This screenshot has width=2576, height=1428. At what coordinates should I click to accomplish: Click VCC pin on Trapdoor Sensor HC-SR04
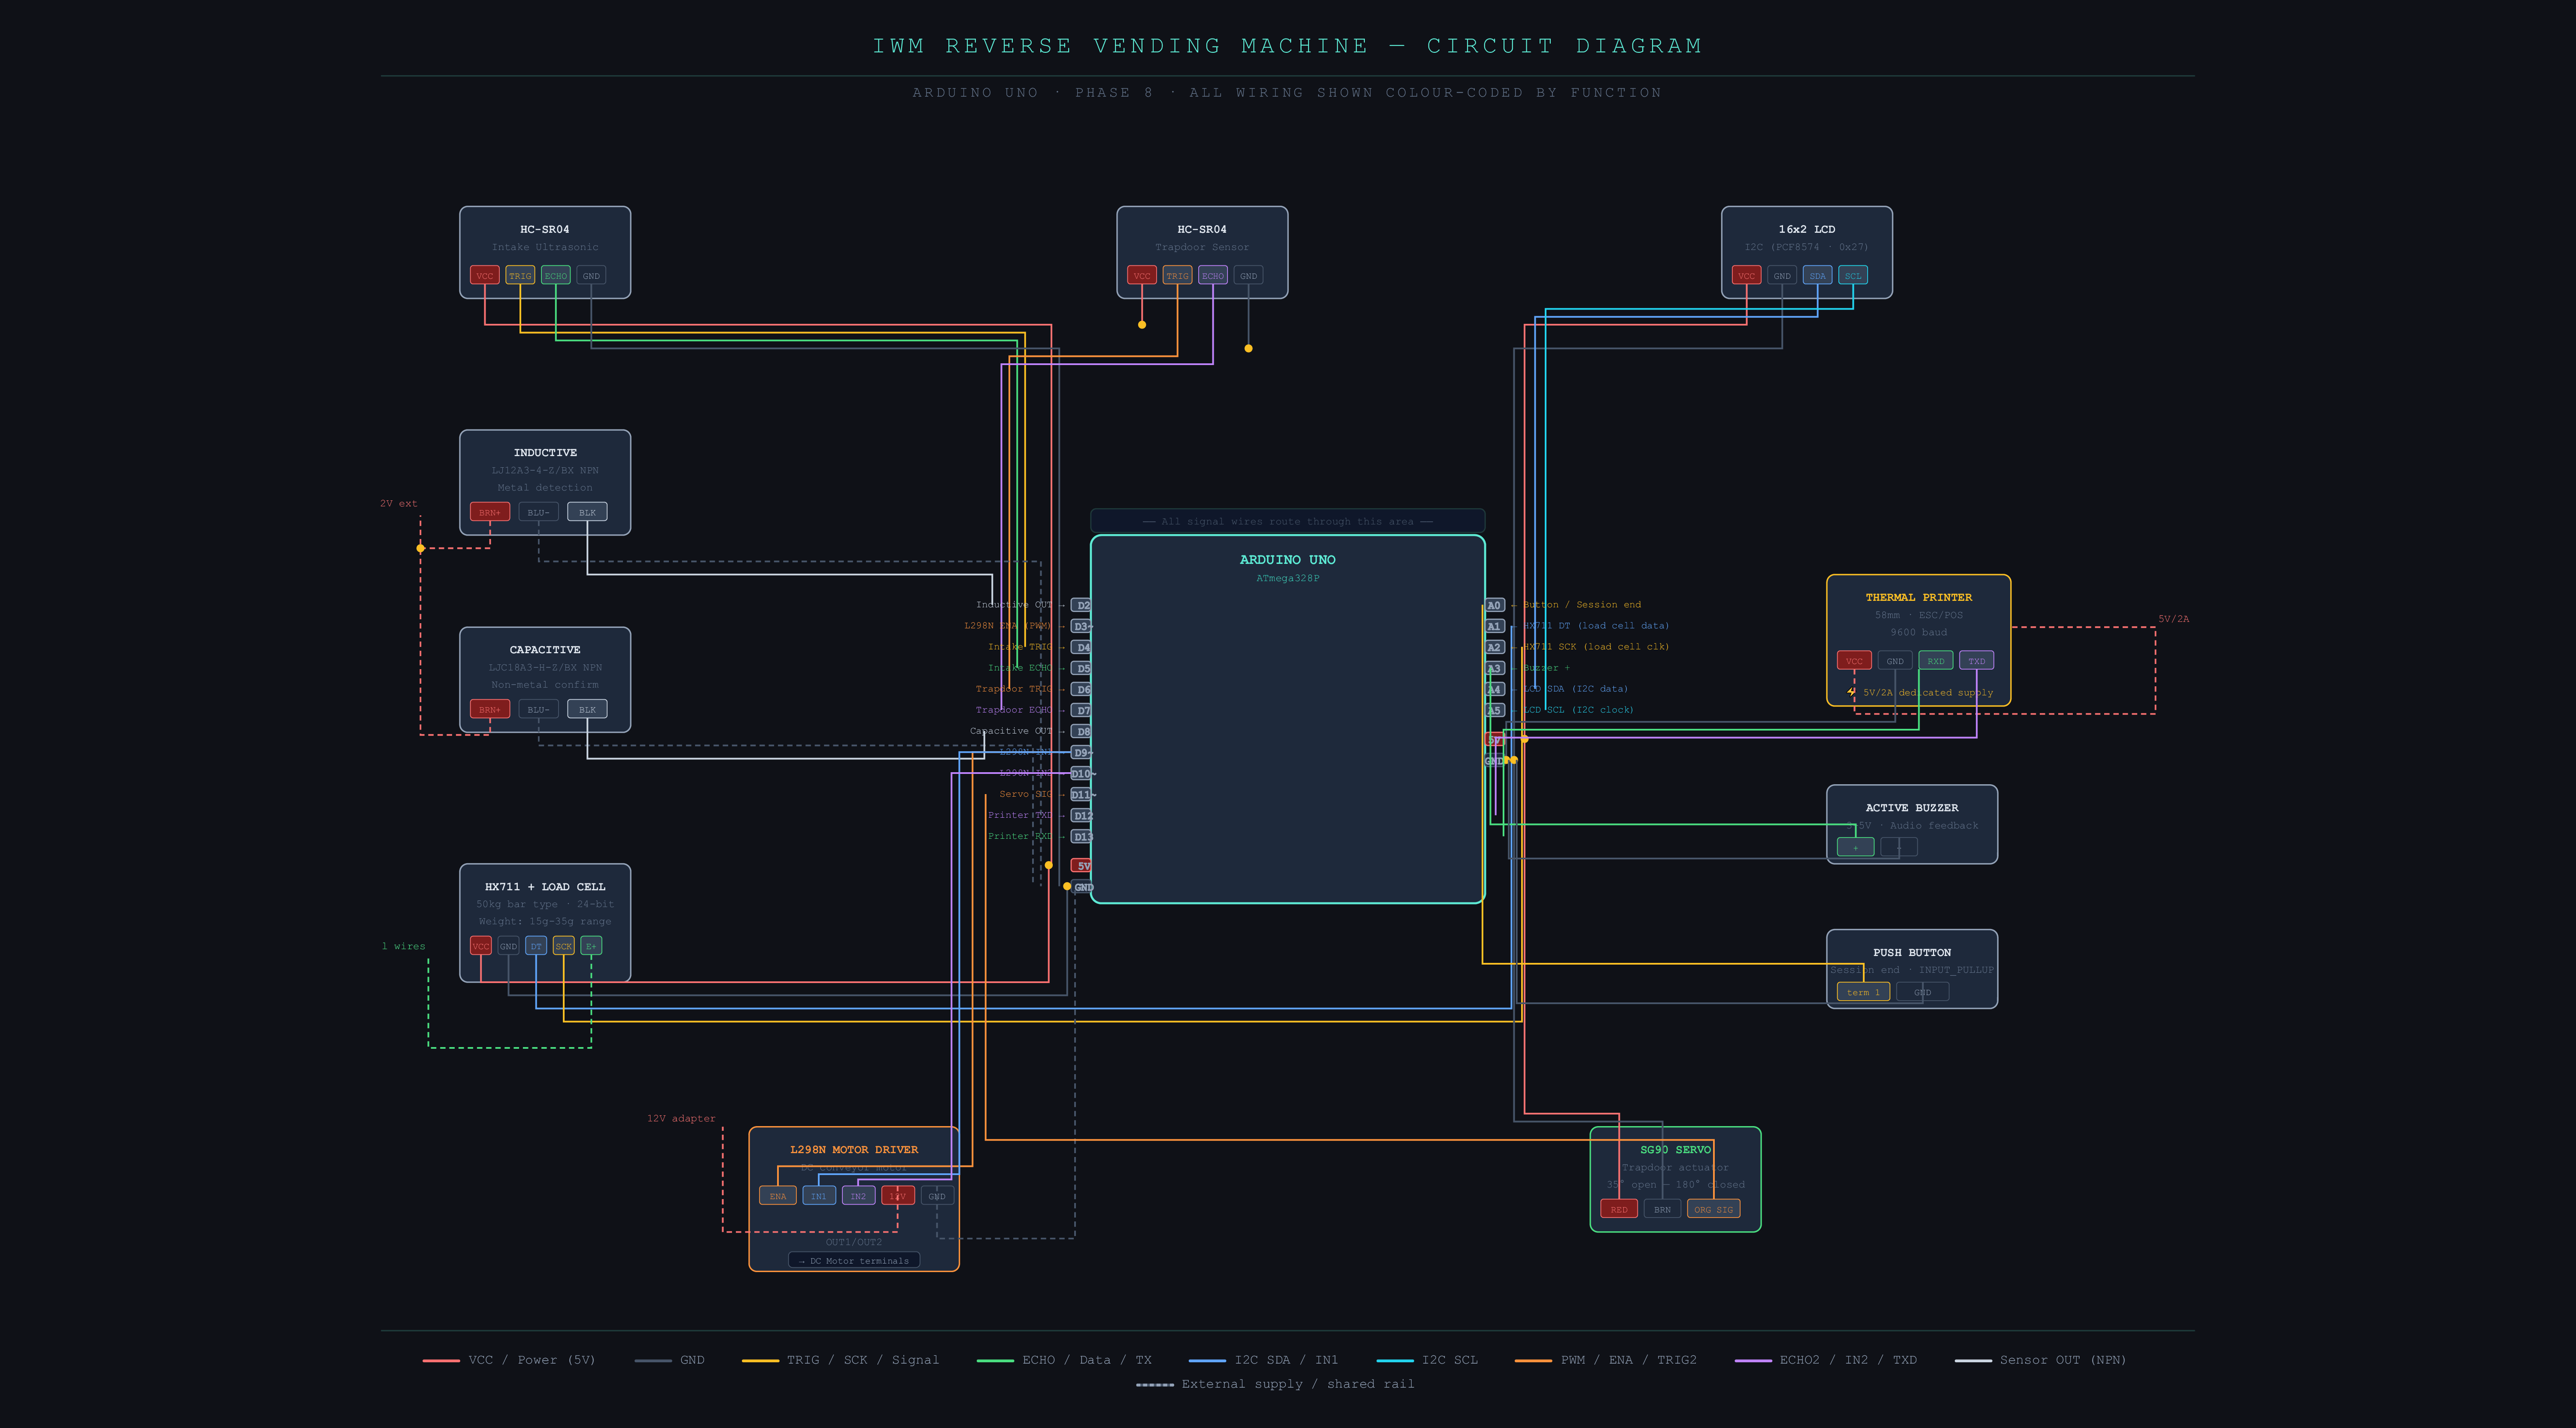coord(1141,275)
